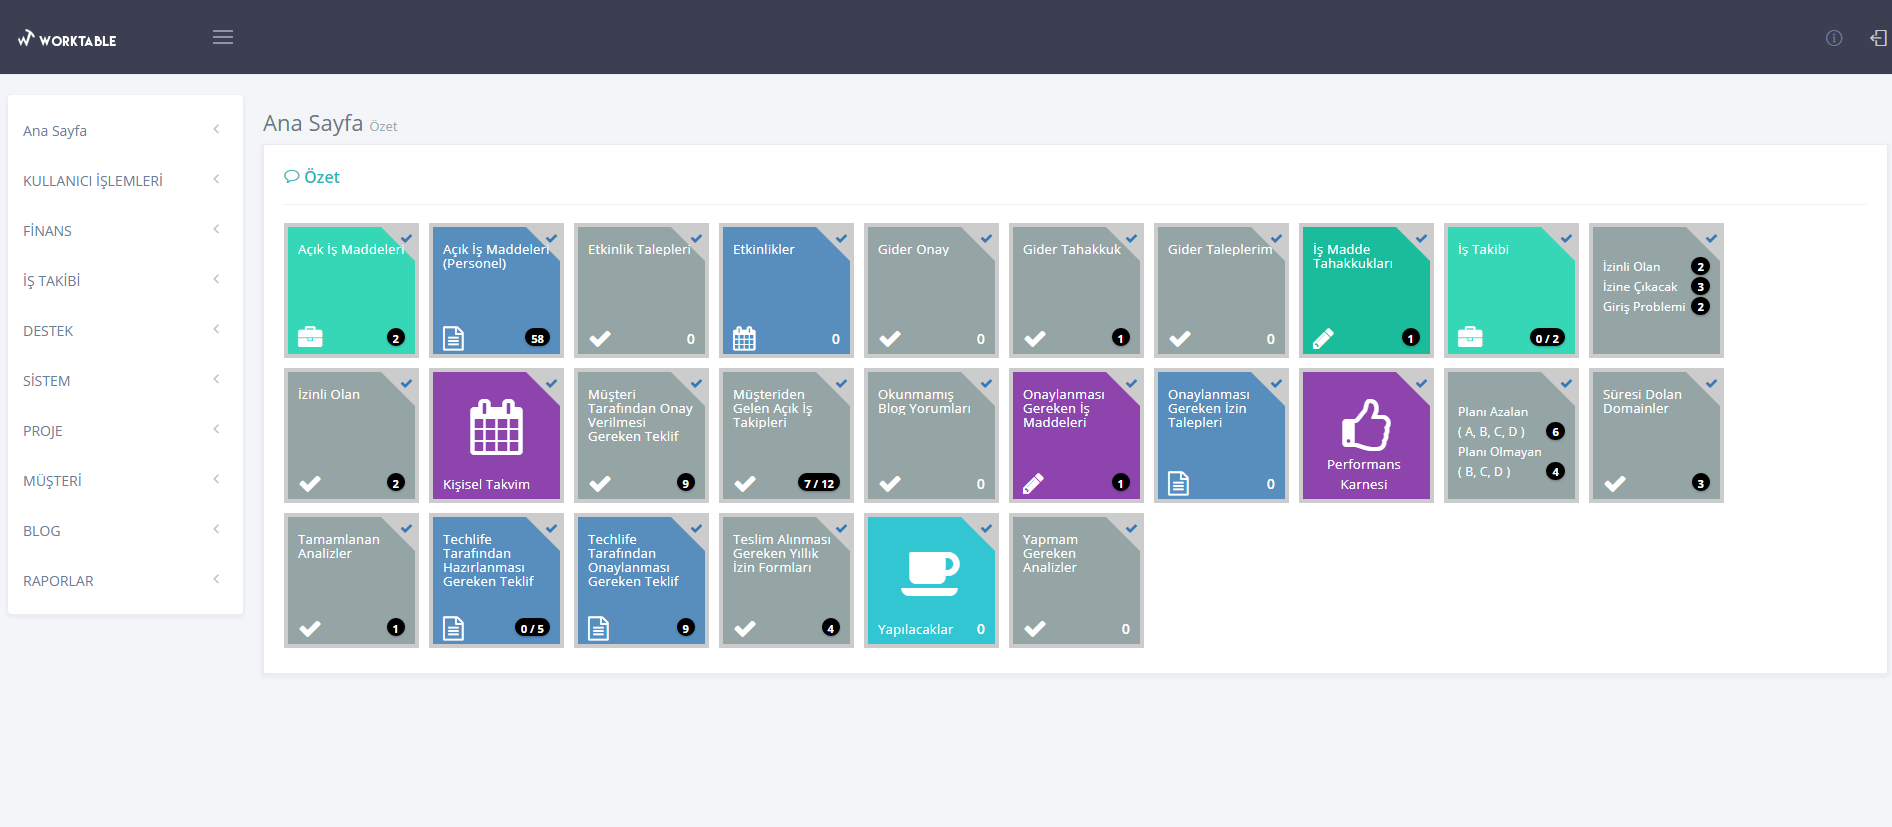Click the info icon in top bar

(x=1833, y=38)
